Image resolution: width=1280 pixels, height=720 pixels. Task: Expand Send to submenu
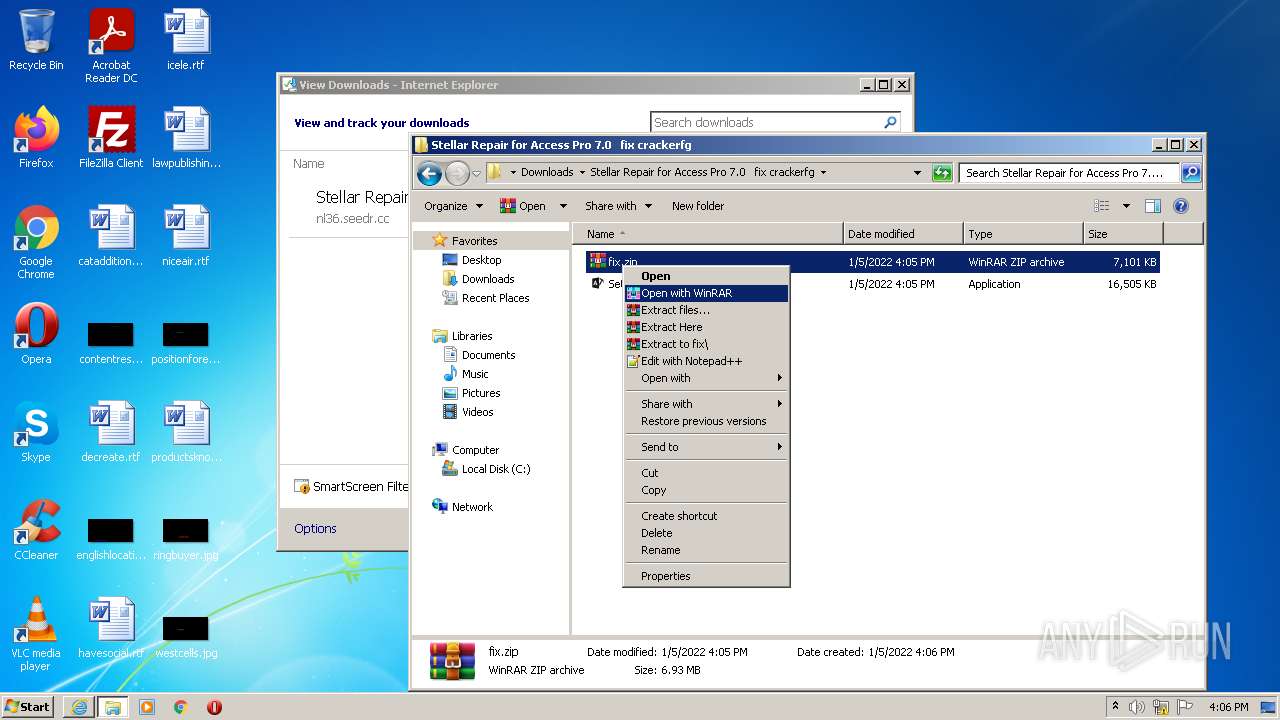pyautogui.click(x=706, y=447)
